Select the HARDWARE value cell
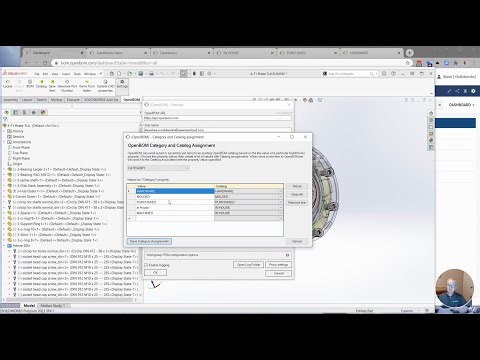Screen dimensions: 480x360 pos(175,191)
